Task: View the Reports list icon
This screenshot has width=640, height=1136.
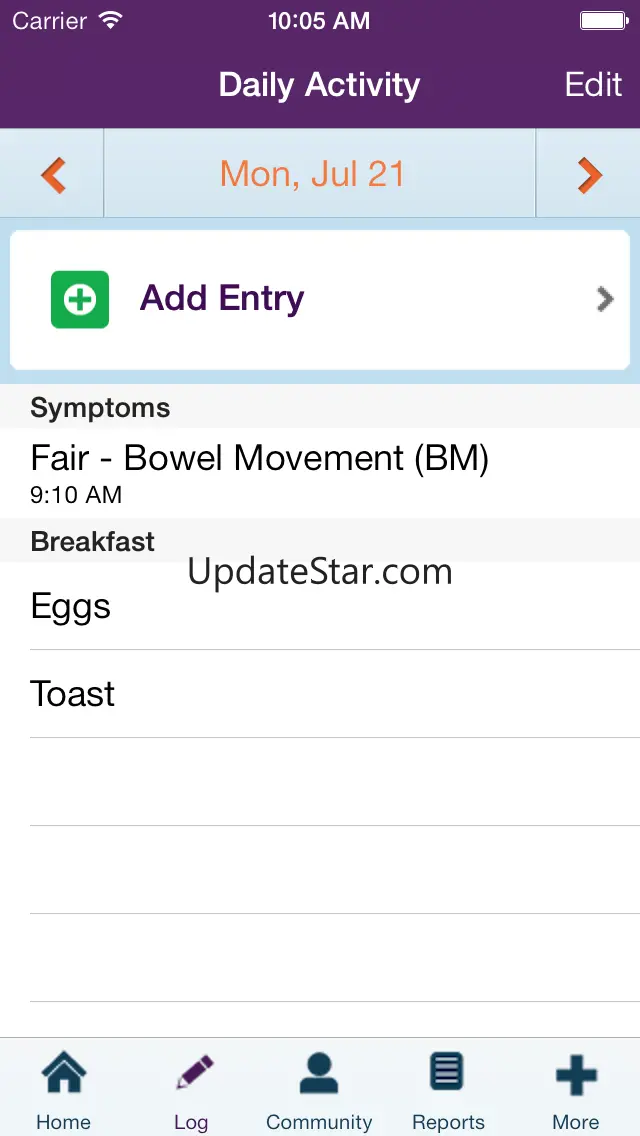Action: point(447,1072)
